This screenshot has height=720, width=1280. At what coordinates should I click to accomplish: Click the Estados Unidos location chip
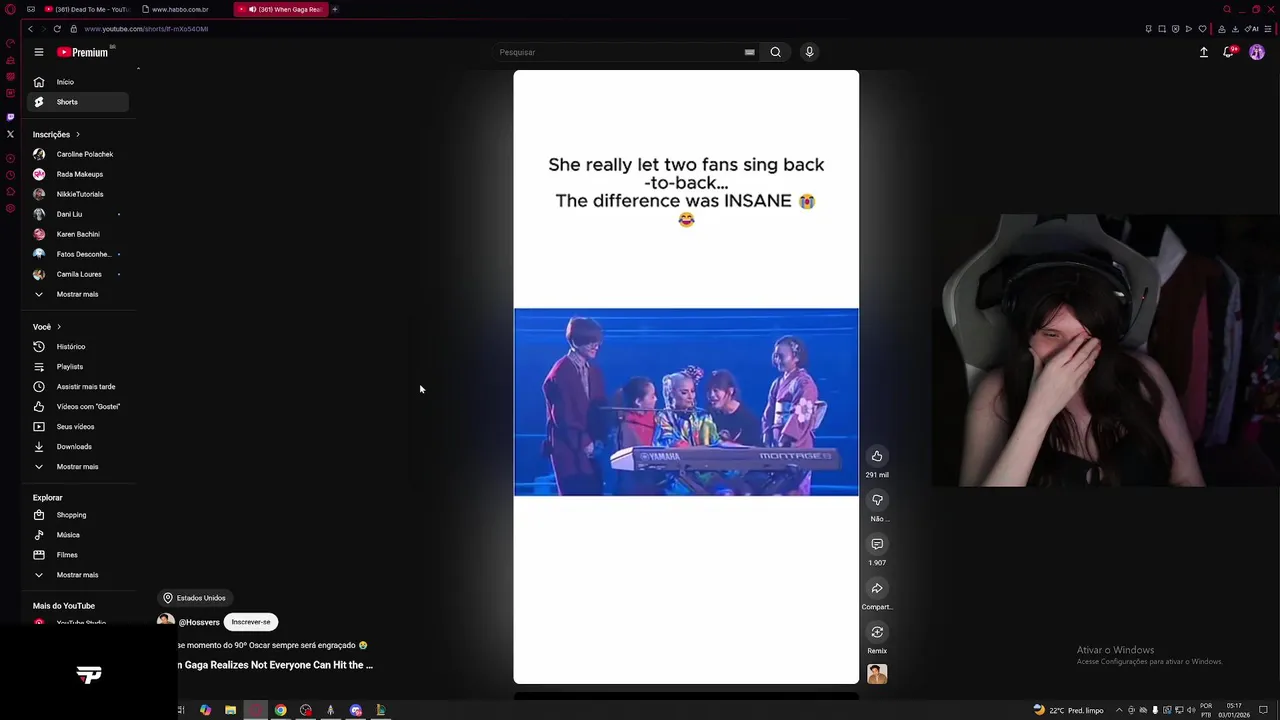[194, 598]
